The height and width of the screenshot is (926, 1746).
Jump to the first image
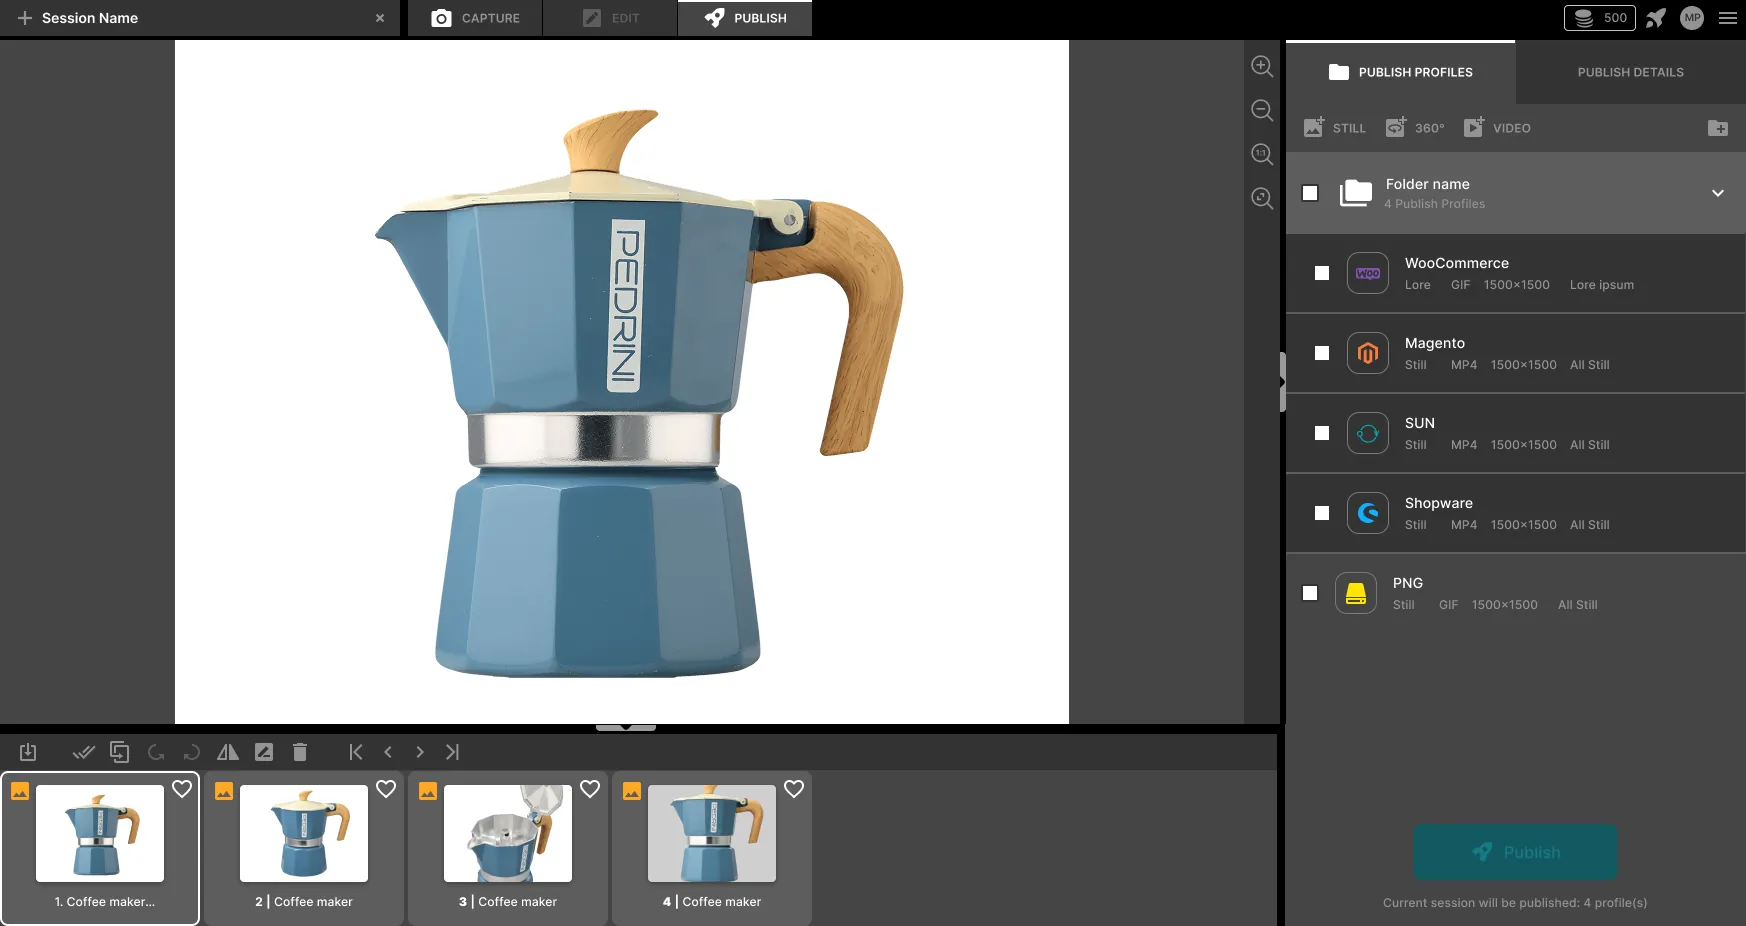pyautogui.click(x=356, y=752)
